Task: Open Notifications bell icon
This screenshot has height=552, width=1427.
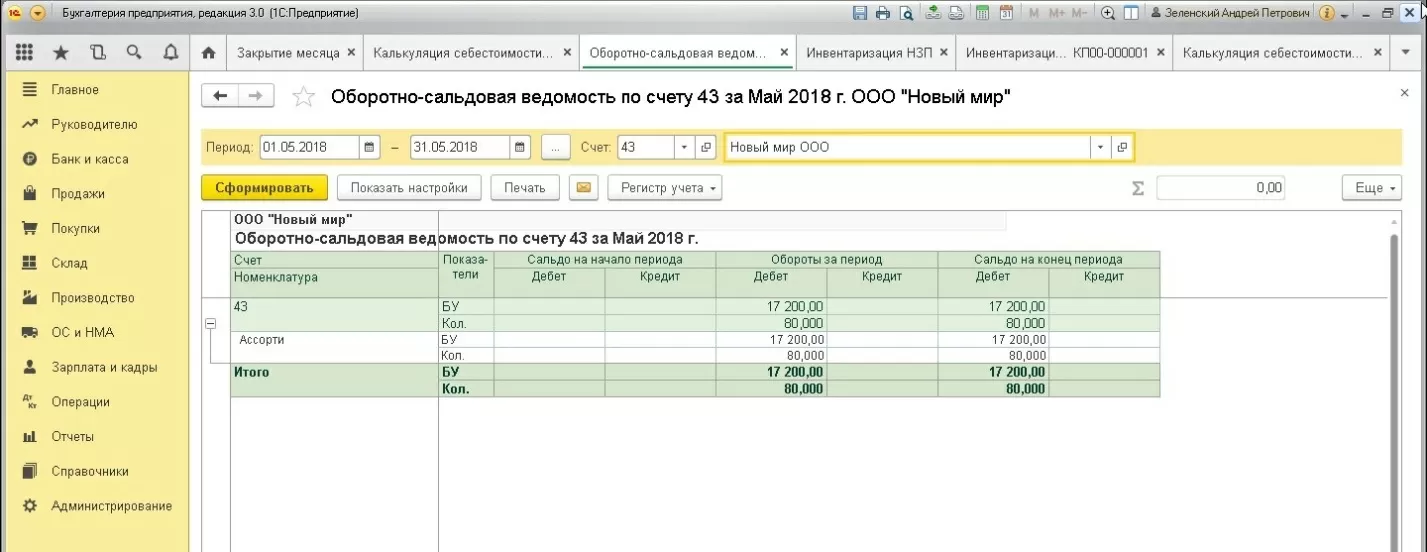Action: tap(170, 52)
